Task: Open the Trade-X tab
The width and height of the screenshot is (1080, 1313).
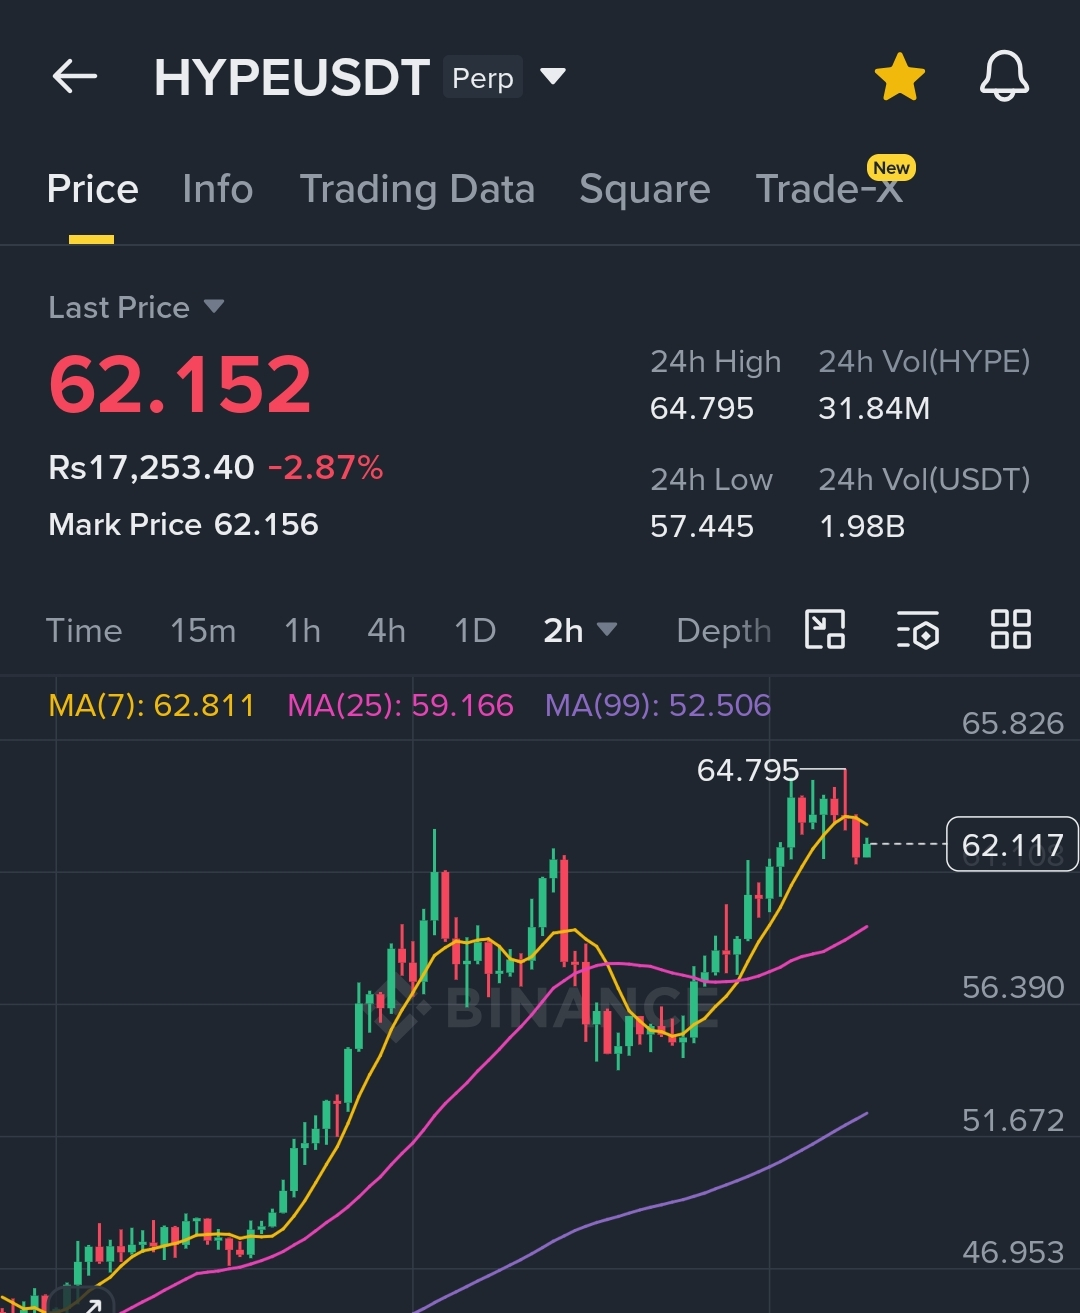Action: (829, 189)
